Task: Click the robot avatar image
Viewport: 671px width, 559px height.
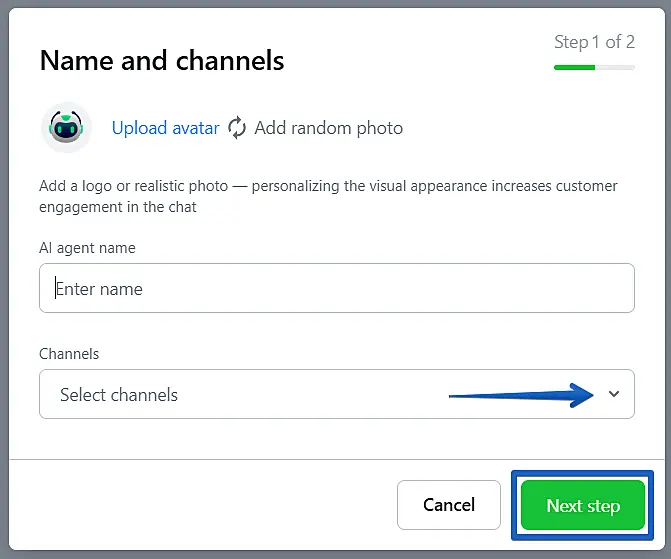Action: coord(66,127)
